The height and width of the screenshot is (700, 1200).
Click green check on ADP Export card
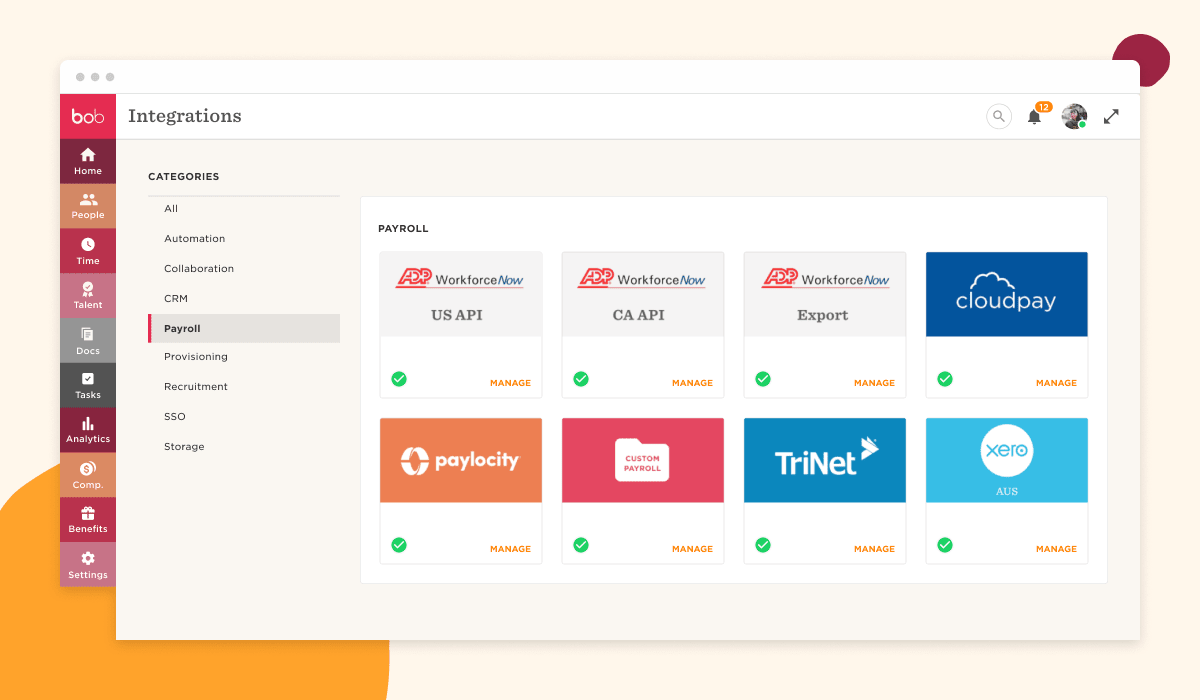coord(763,379)
